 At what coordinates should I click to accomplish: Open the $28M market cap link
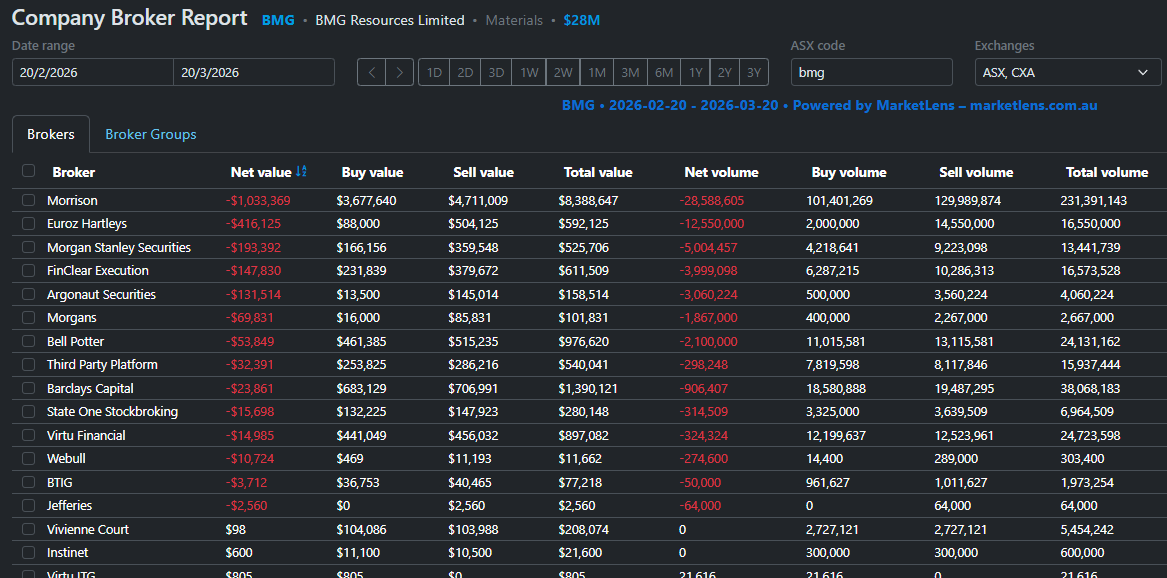581,21
